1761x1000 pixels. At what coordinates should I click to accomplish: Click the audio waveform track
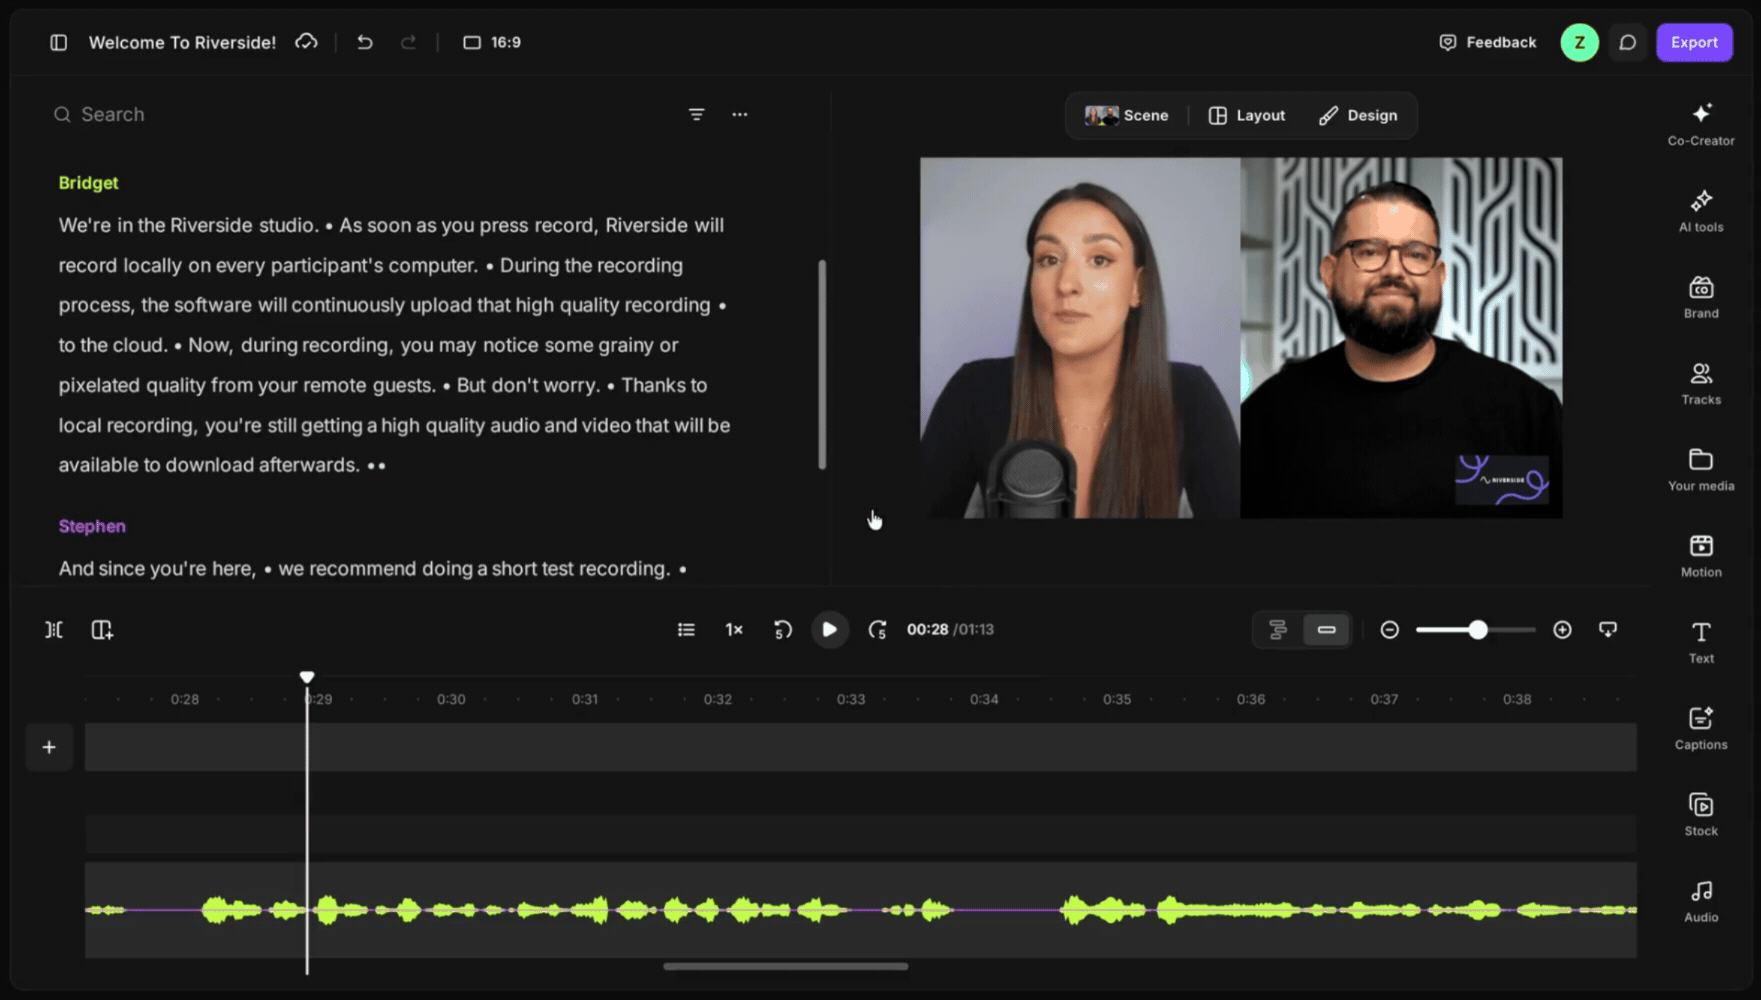click(860, 909)
